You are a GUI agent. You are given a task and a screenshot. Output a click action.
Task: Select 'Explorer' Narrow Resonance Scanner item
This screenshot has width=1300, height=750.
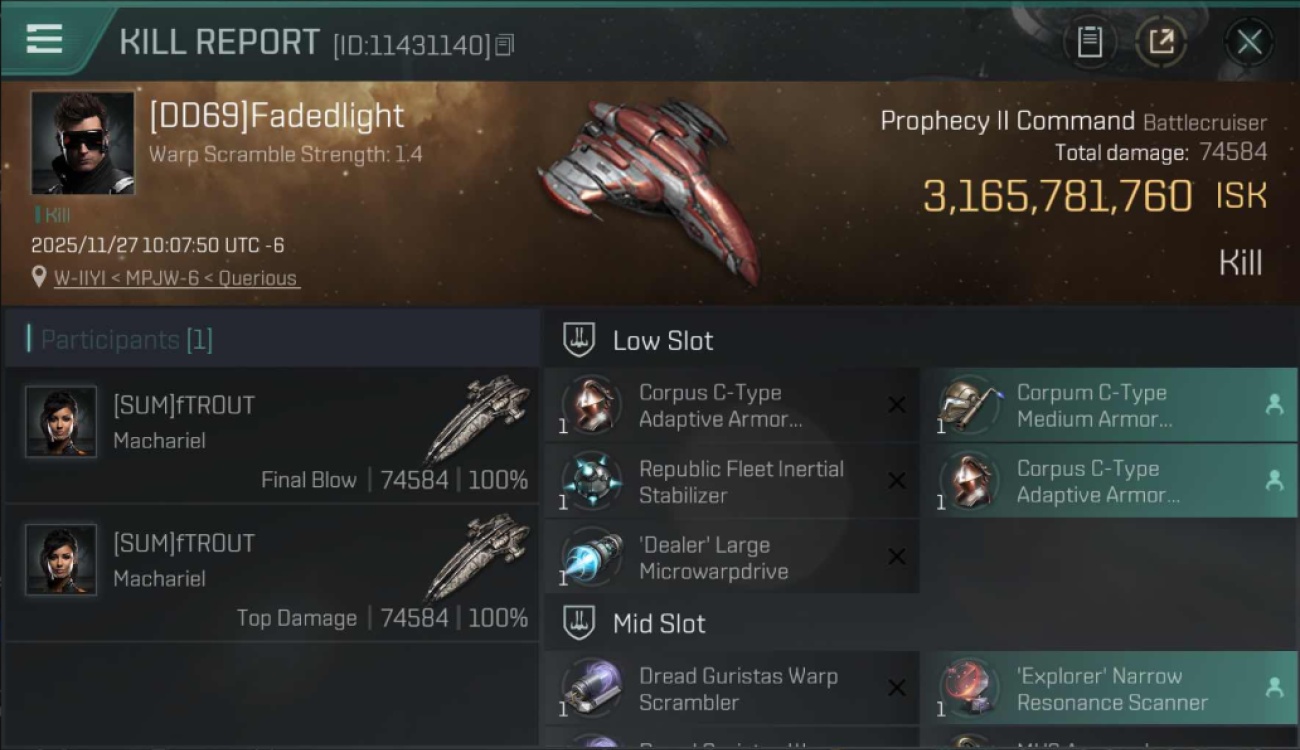pyautogui.click(x=1109, y=689)
